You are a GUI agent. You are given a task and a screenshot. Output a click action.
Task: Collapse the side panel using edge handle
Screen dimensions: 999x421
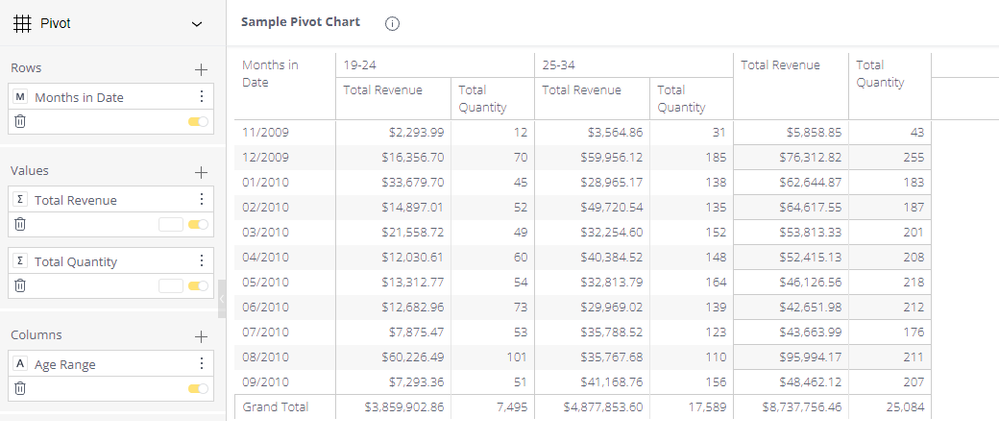221,298
